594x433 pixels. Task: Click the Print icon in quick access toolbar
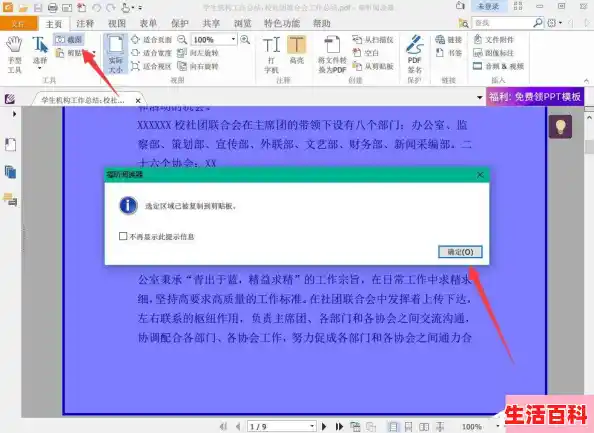(x=53, y=8)
